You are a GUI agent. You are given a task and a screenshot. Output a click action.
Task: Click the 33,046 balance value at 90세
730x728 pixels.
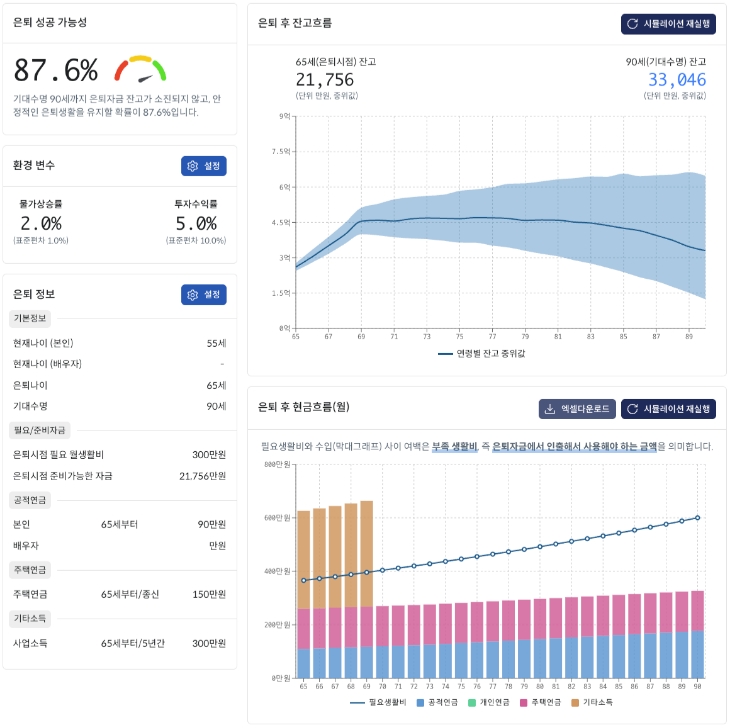coord(676,80)
